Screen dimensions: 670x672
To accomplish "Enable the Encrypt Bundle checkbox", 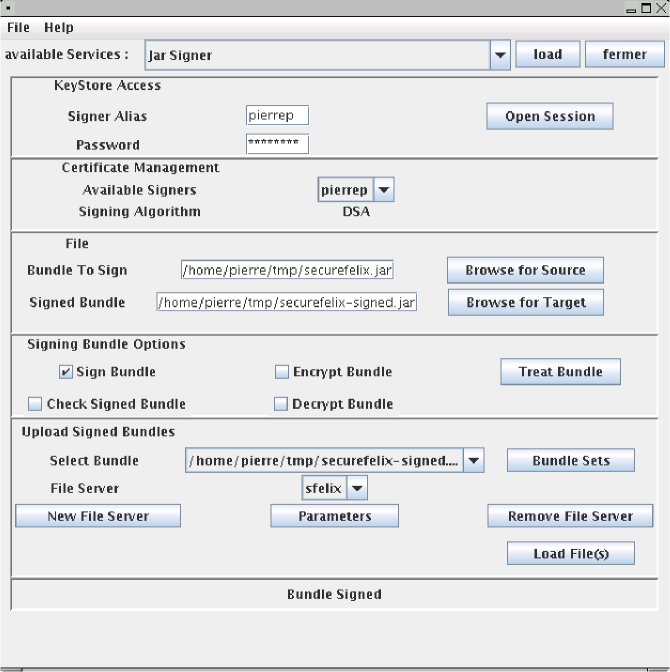I will click(282, 372).
